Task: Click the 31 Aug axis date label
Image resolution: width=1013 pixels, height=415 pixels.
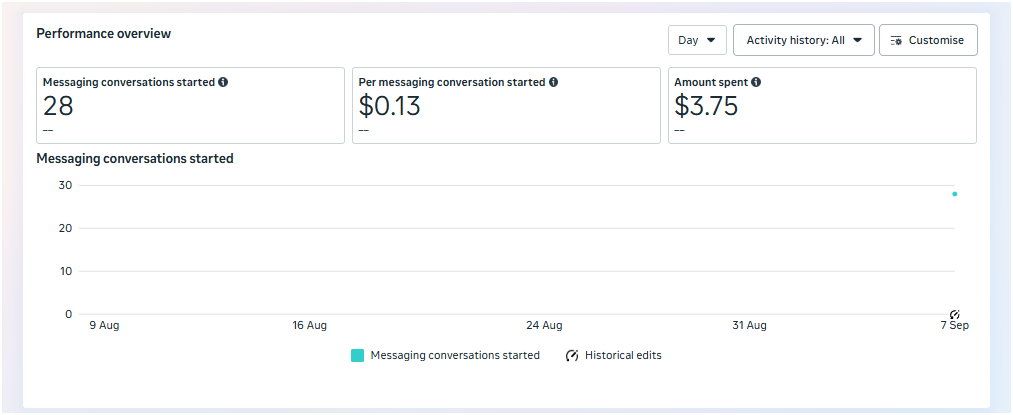Action: (749, 325)
